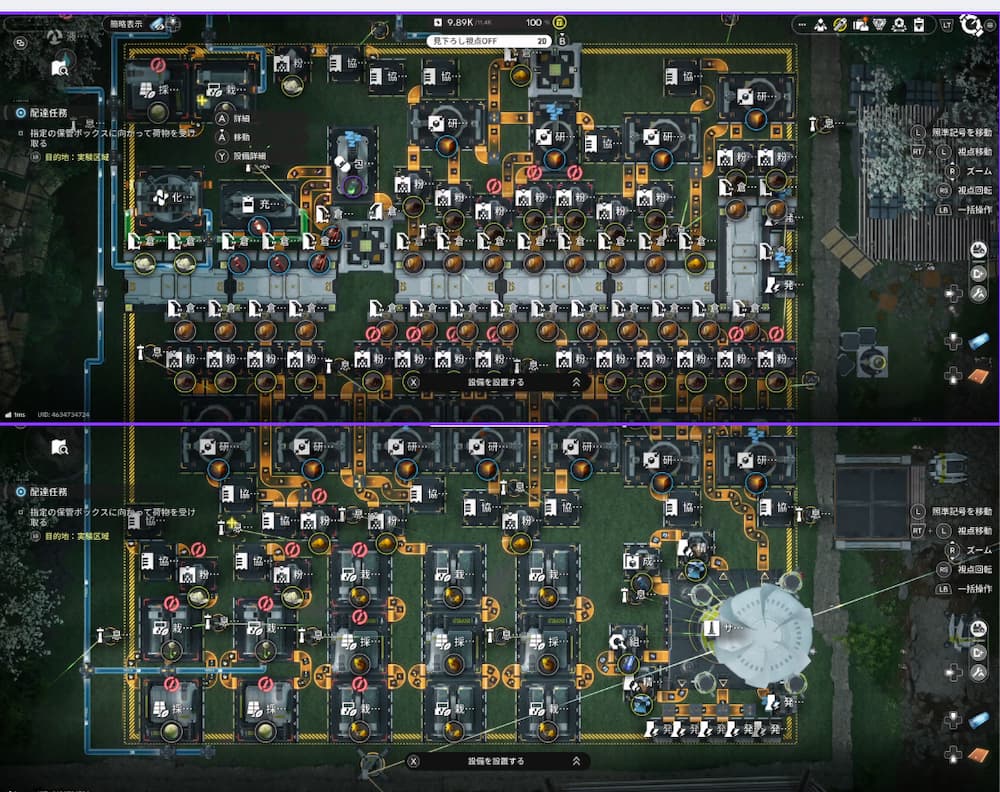1000x792 pixels.
Task: Click the yellow-highlighted chain link icon in top bar
Action: [840, 25]
